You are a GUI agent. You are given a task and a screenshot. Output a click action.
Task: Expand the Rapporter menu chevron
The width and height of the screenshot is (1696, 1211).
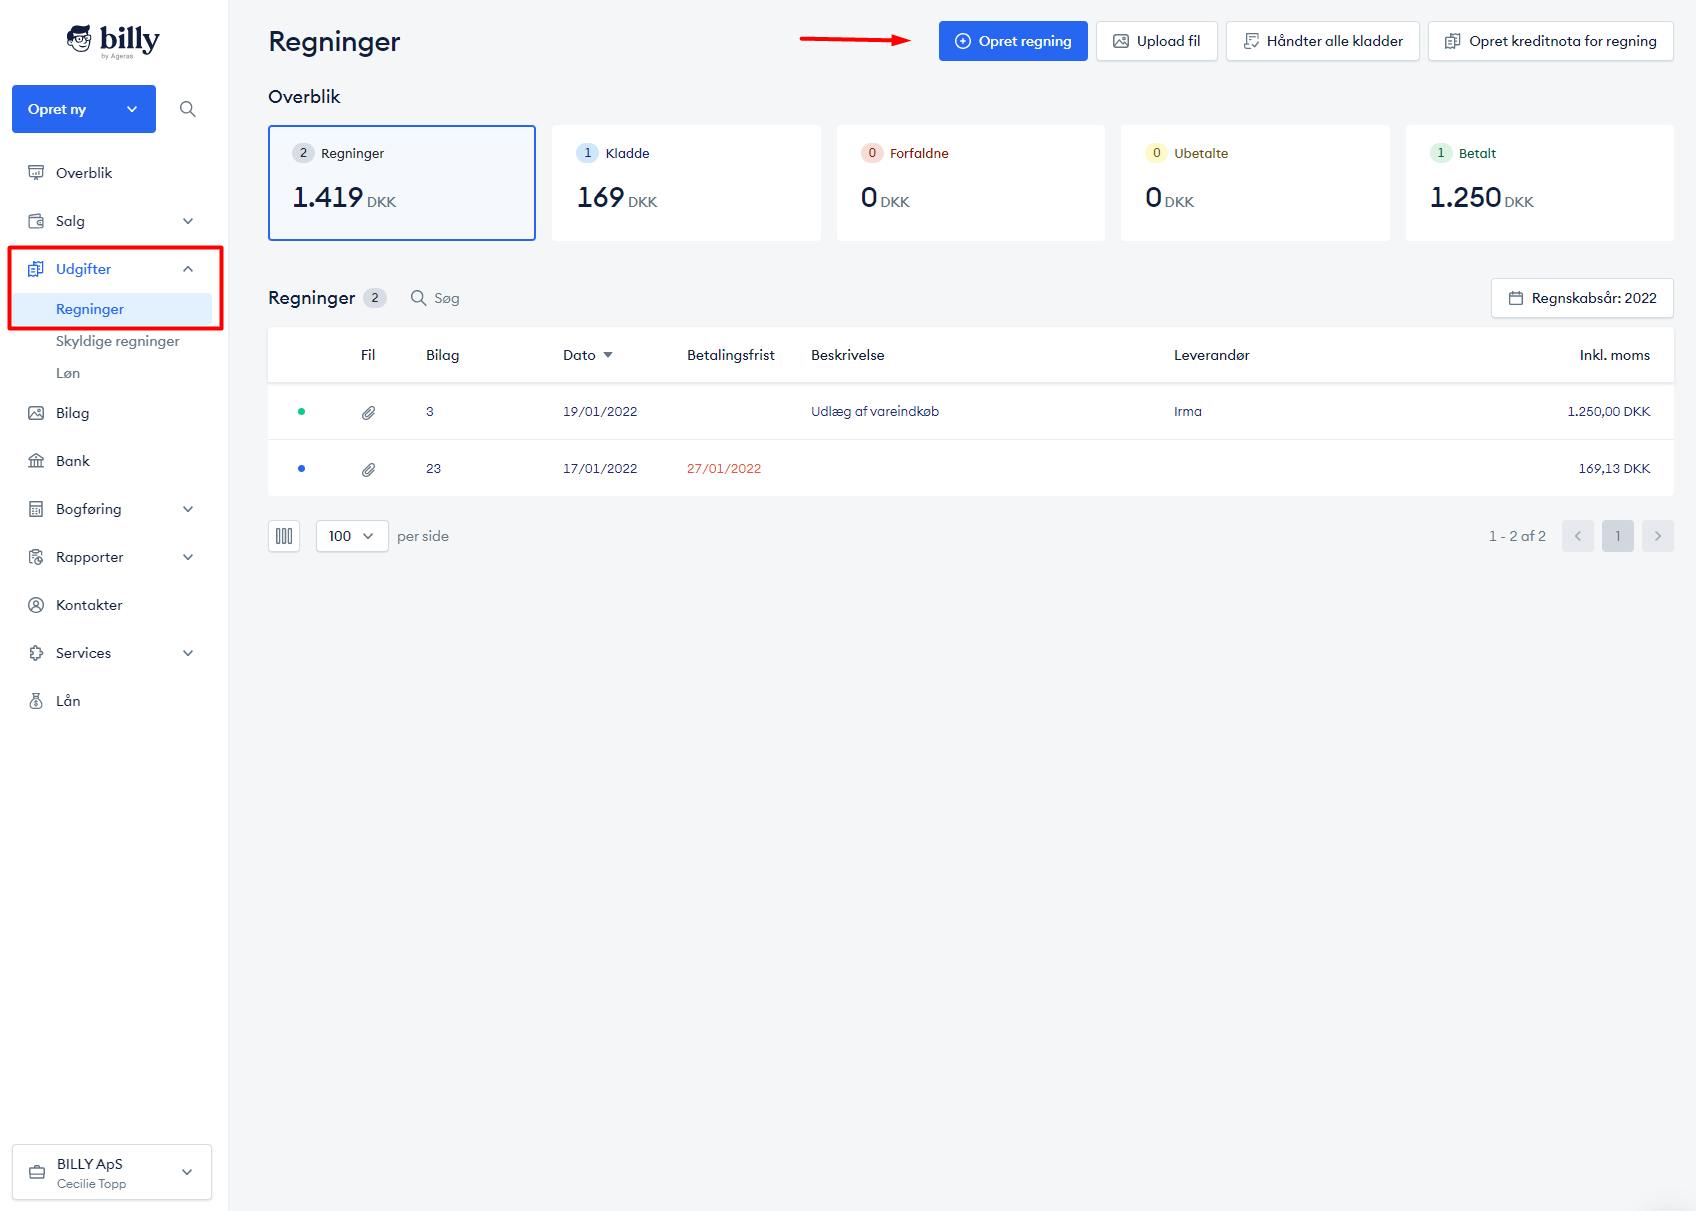(x=188, y=557)
